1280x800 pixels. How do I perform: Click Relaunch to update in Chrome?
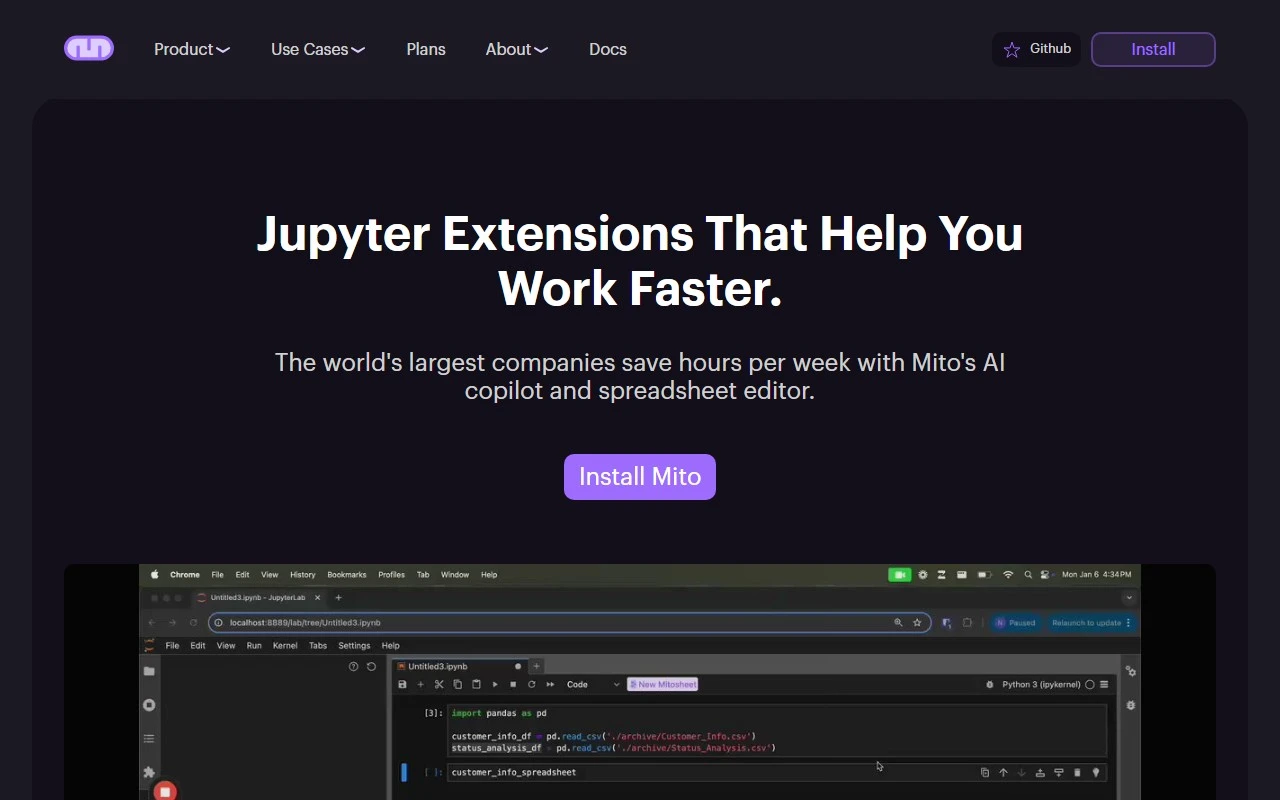coord(1092,622)
